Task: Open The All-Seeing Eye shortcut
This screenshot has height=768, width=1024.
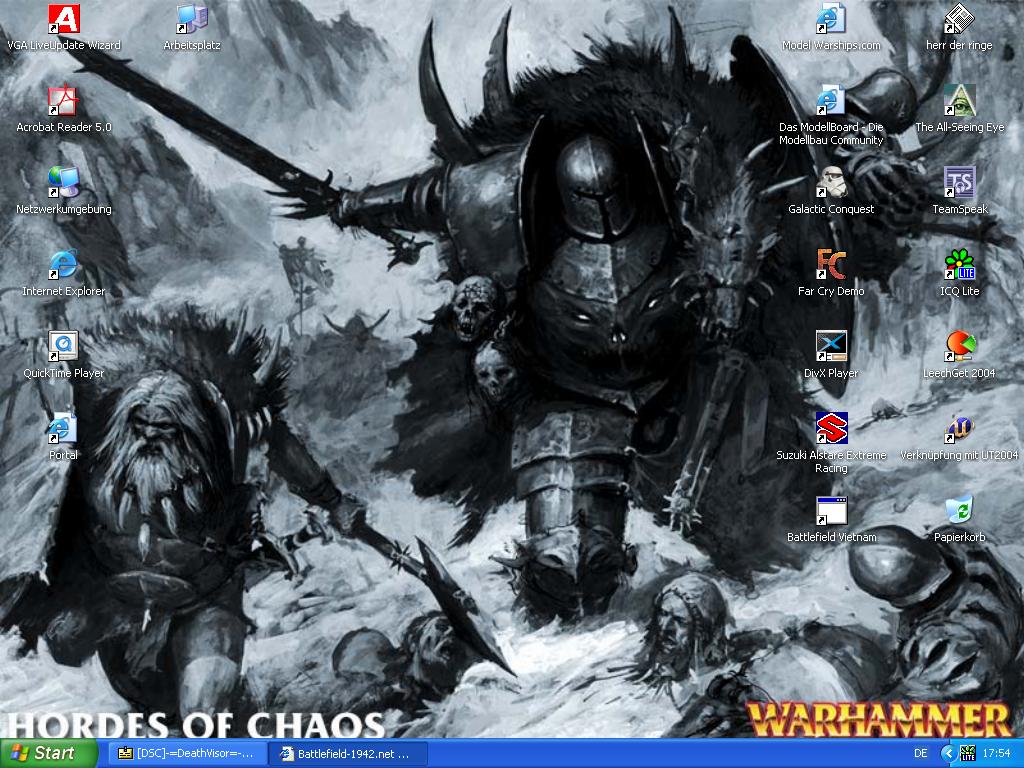Action: point(959,102)
